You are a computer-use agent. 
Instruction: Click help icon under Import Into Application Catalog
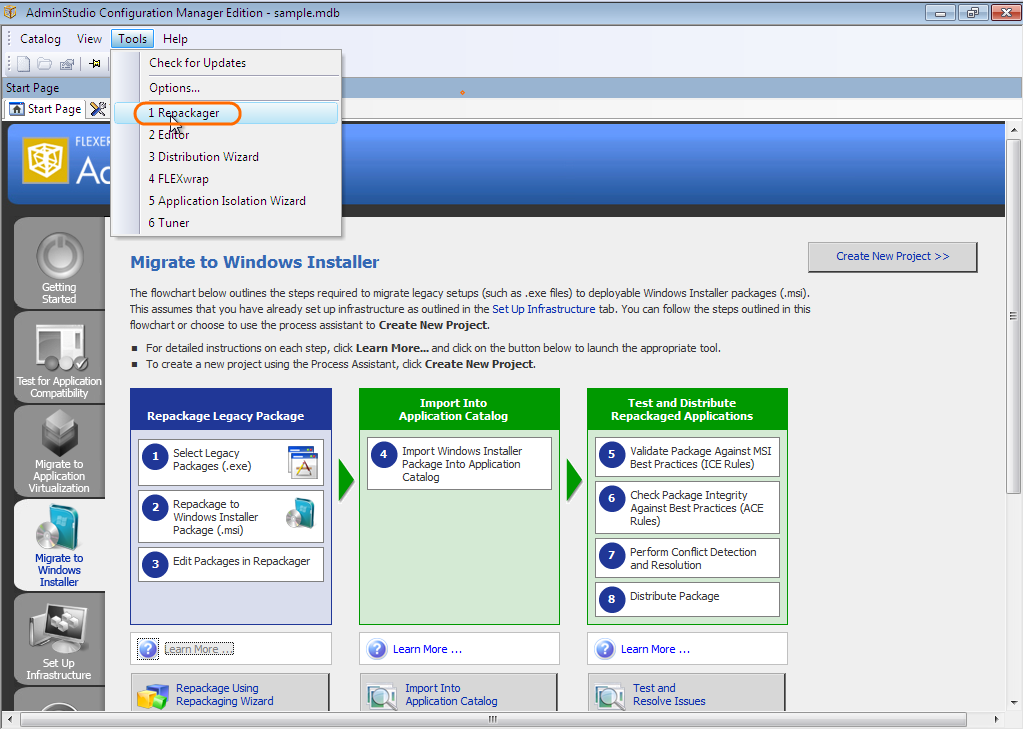377,649
